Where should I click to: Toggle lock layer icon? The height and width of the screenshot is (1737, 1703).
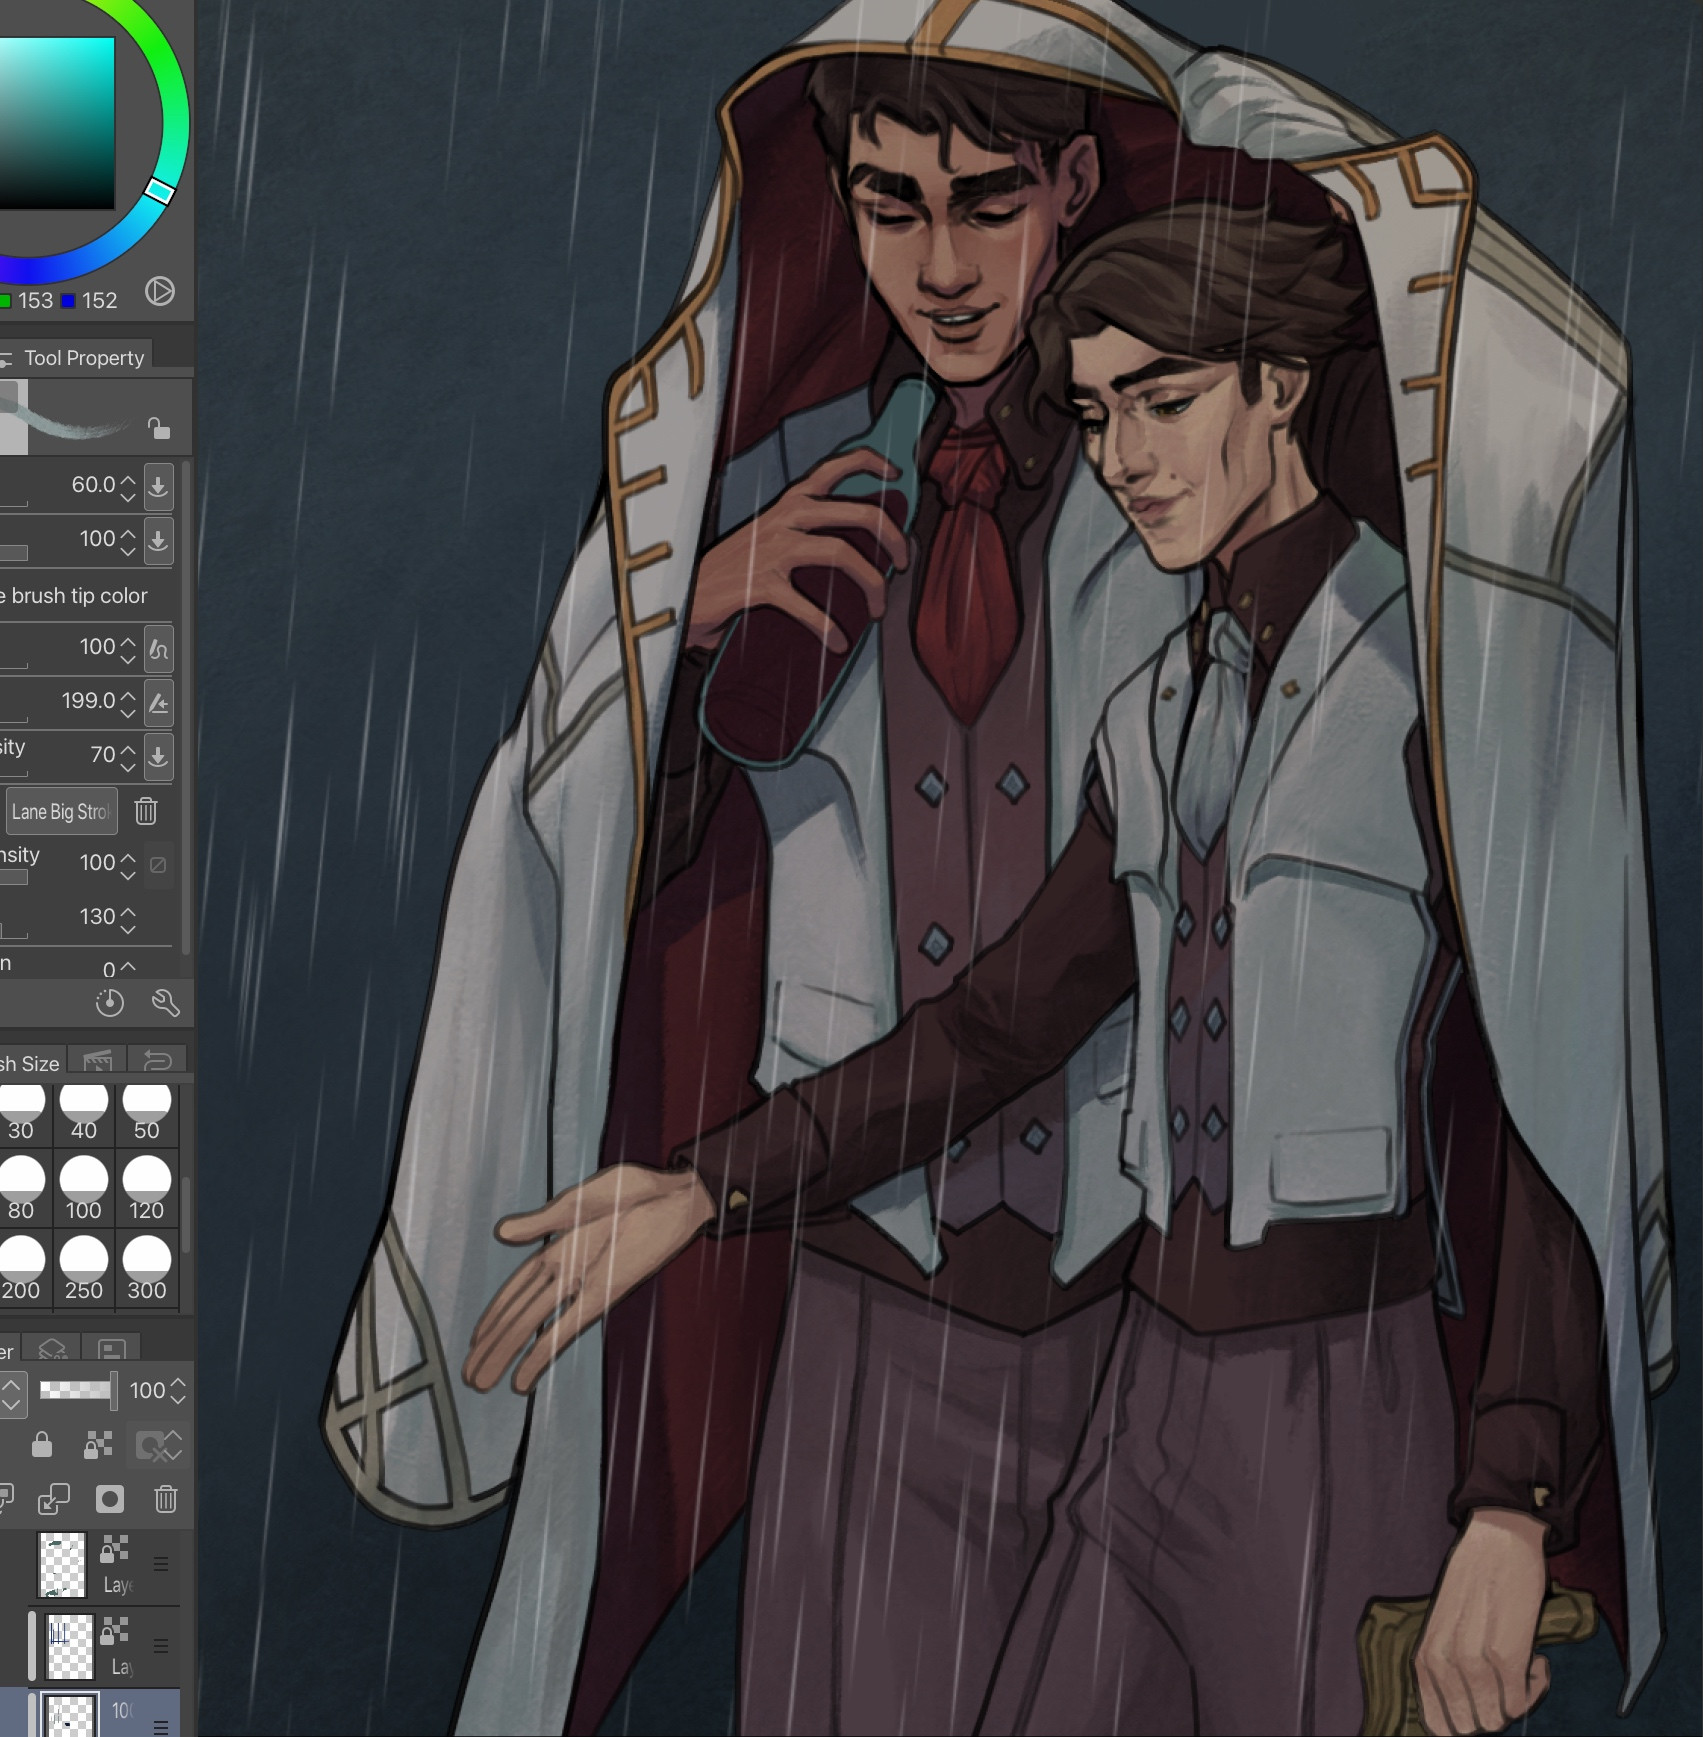(41, 1444)
